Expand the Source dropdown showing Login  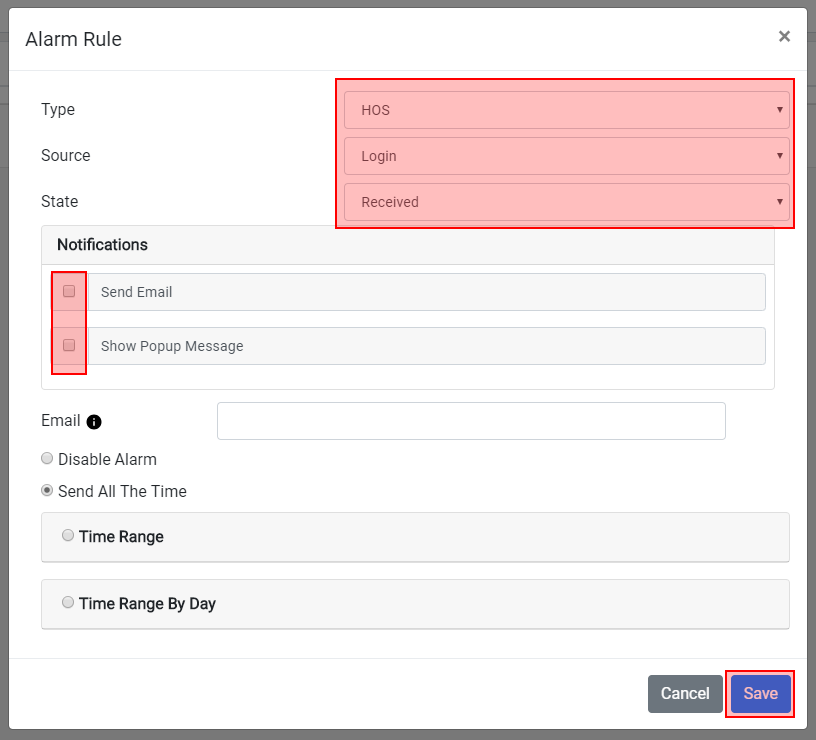click(567, 156)
